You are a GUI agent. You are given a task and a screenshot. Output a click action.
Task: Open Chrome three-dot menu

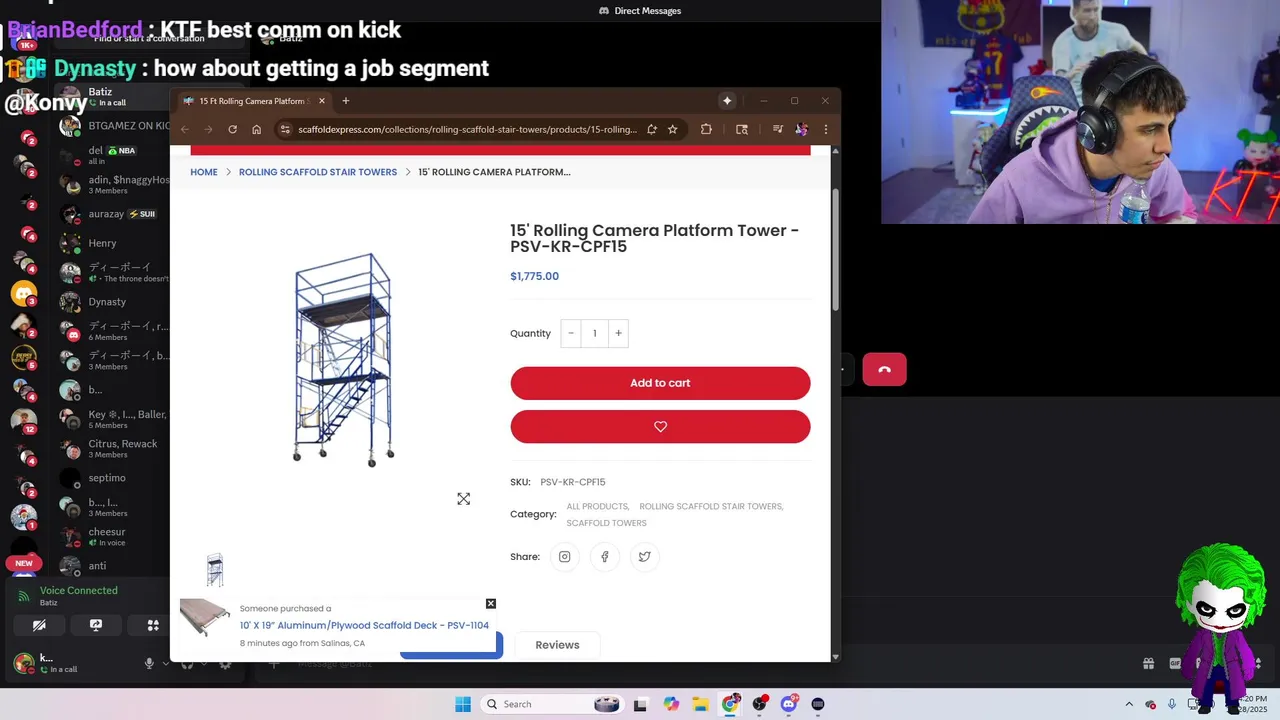click(825, 129)
